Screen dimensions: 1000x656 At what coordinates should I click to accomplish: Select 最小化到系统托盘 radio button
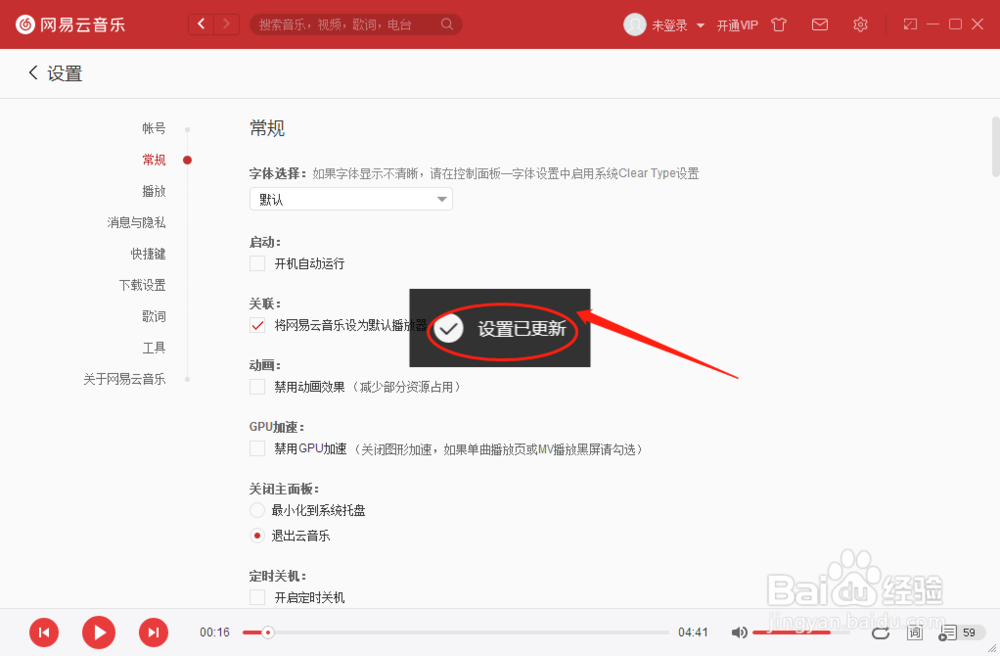point(257,510)
